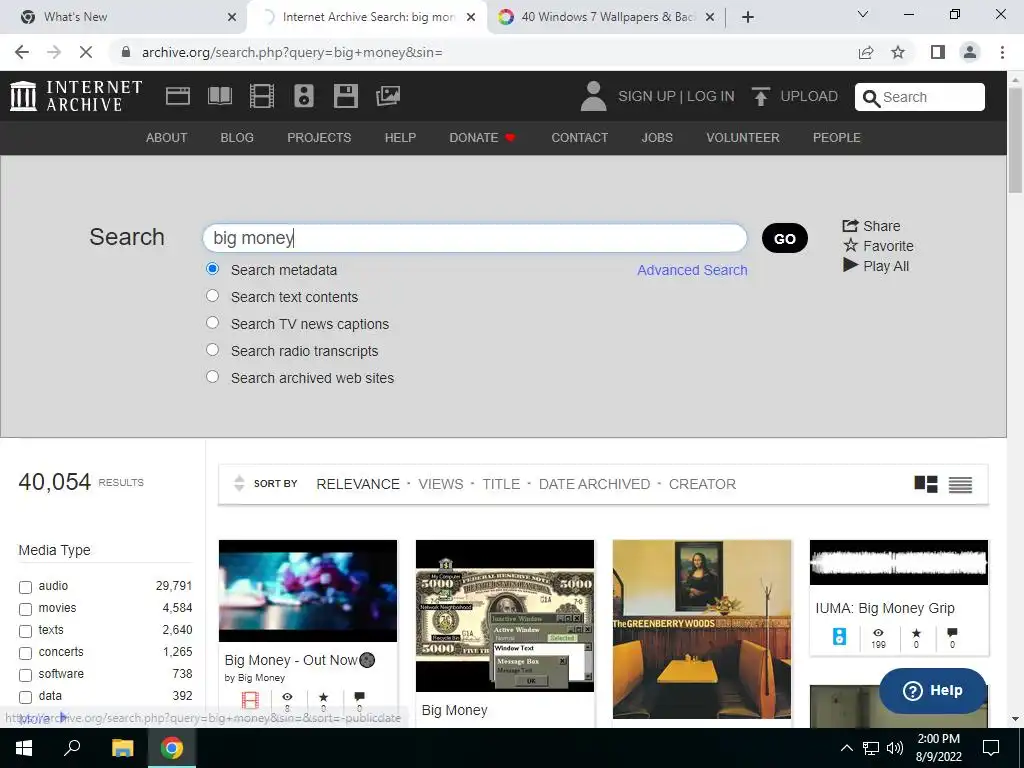Open the Help chat button
The image size is (1024, 768).
[933, 690]
